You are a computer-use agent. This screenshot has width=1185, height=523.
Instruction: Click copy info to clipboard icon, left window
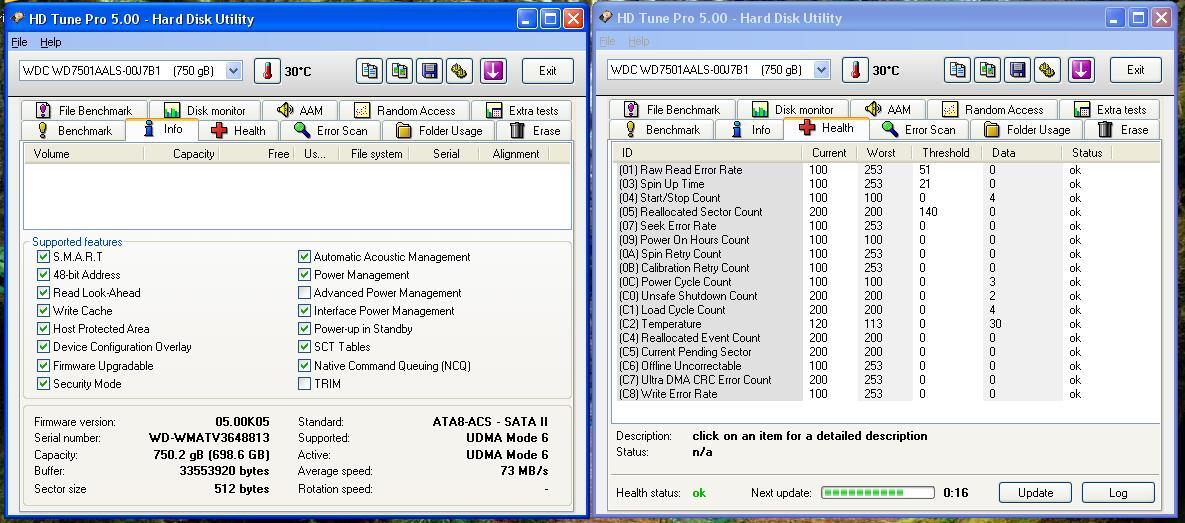point(370,71)
